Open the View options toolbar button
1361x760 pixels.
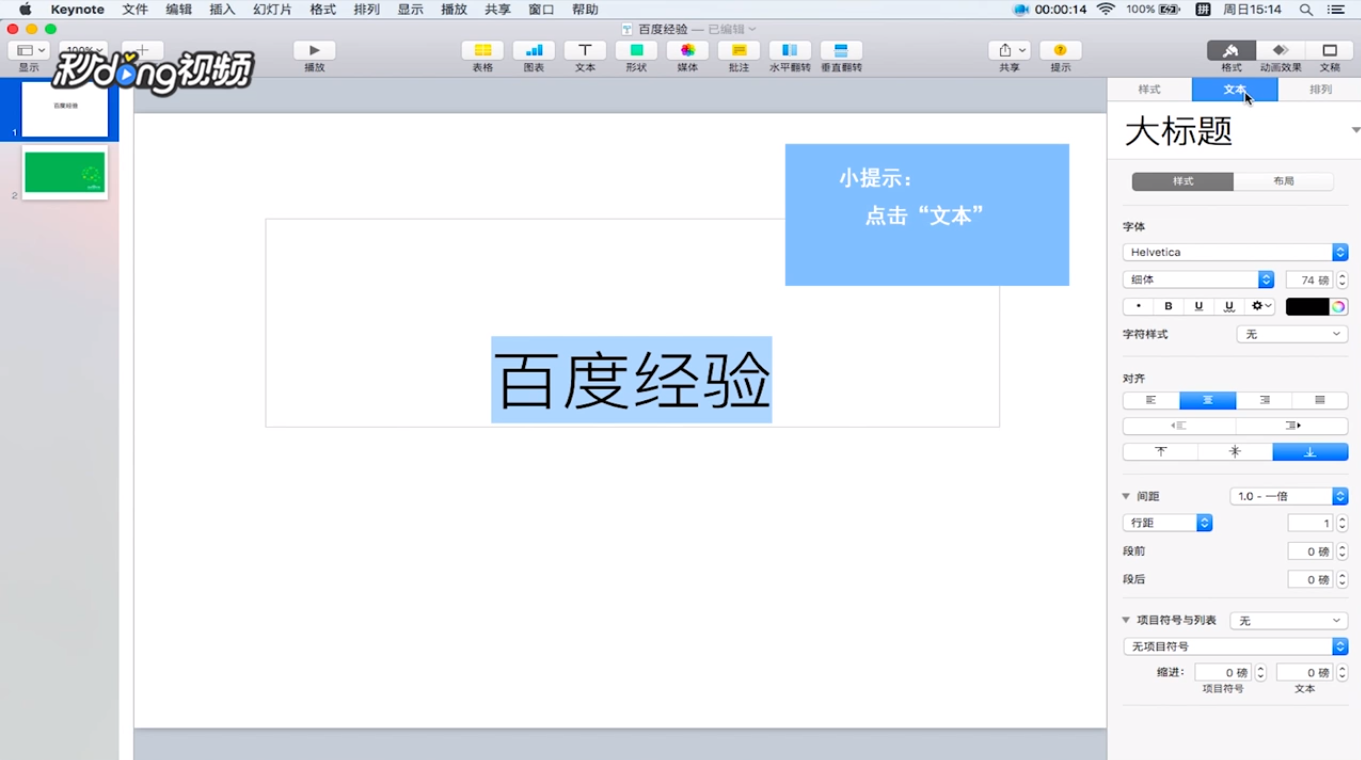click(29, 50)
